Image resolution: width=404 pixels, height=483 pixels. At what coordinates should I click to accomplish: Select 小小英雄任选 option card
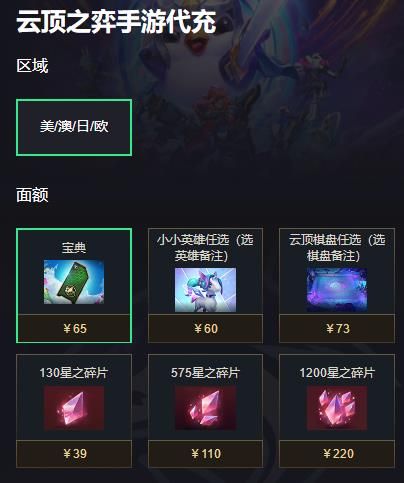coord(205,285)
